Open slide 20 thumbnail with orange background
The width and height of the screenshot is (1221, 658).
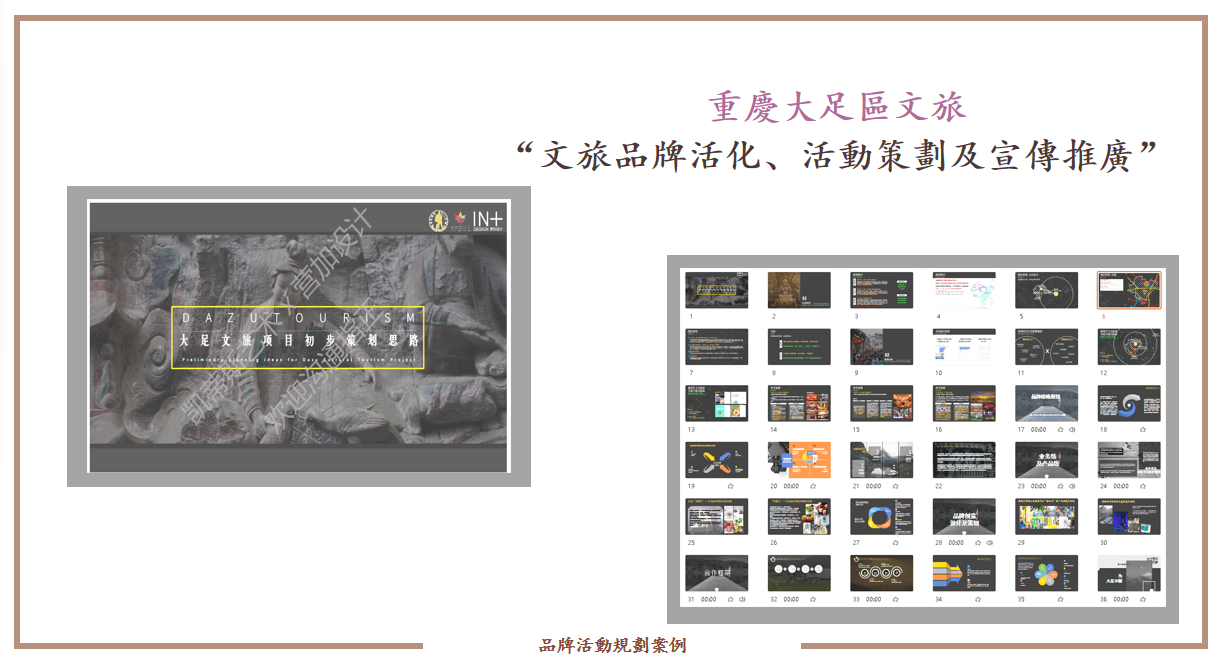(x=798, y=460)
